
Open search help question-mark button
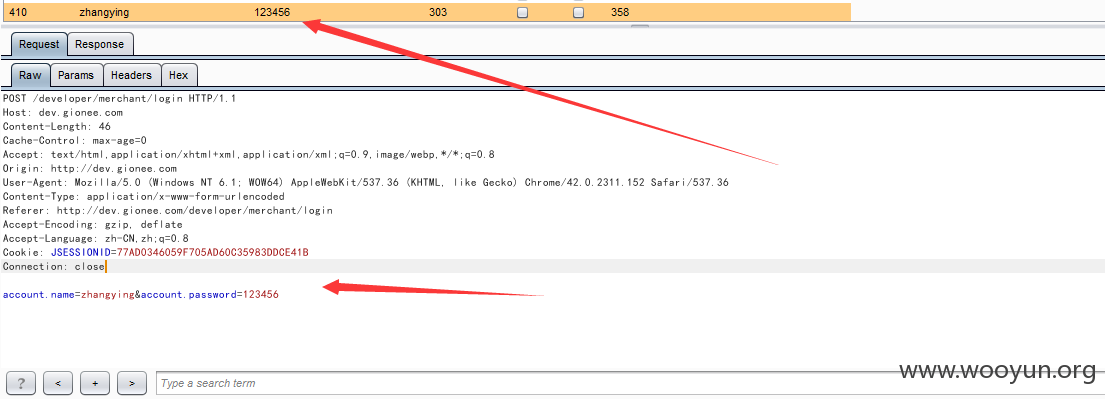(21, 383)
